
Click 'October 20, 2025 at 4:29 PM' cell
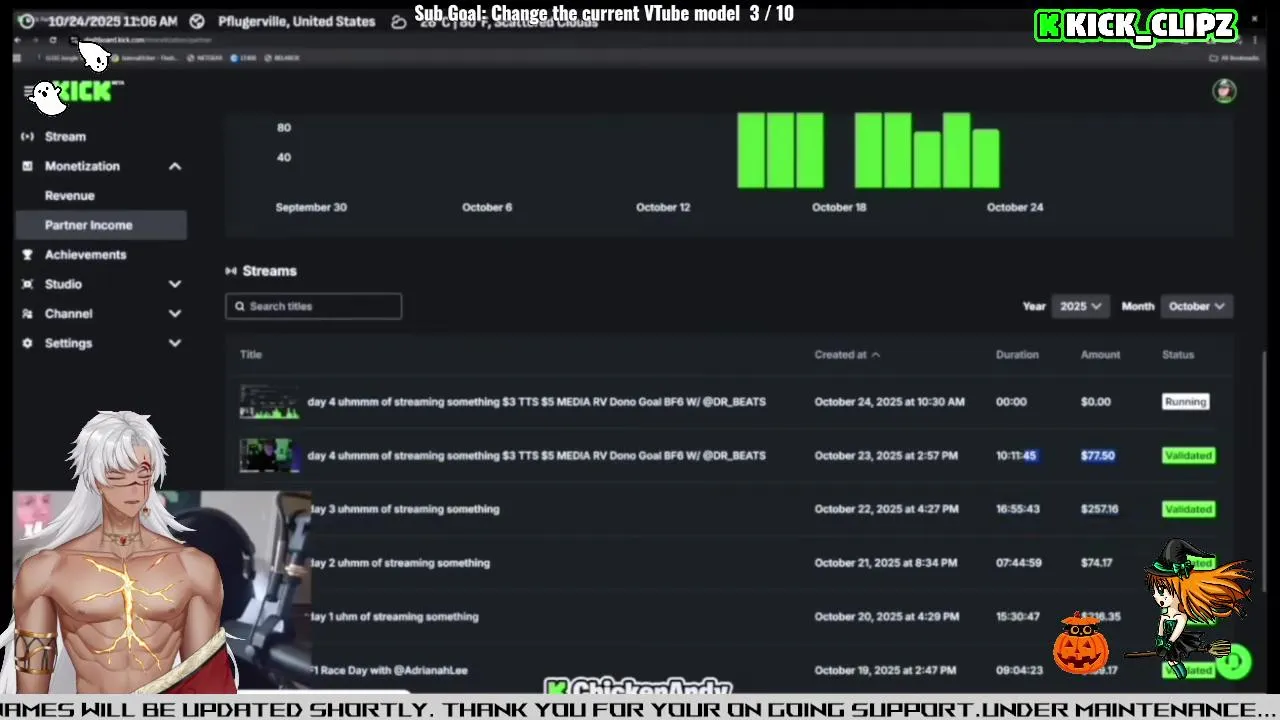pyautogui.click(x=886, y=617)
